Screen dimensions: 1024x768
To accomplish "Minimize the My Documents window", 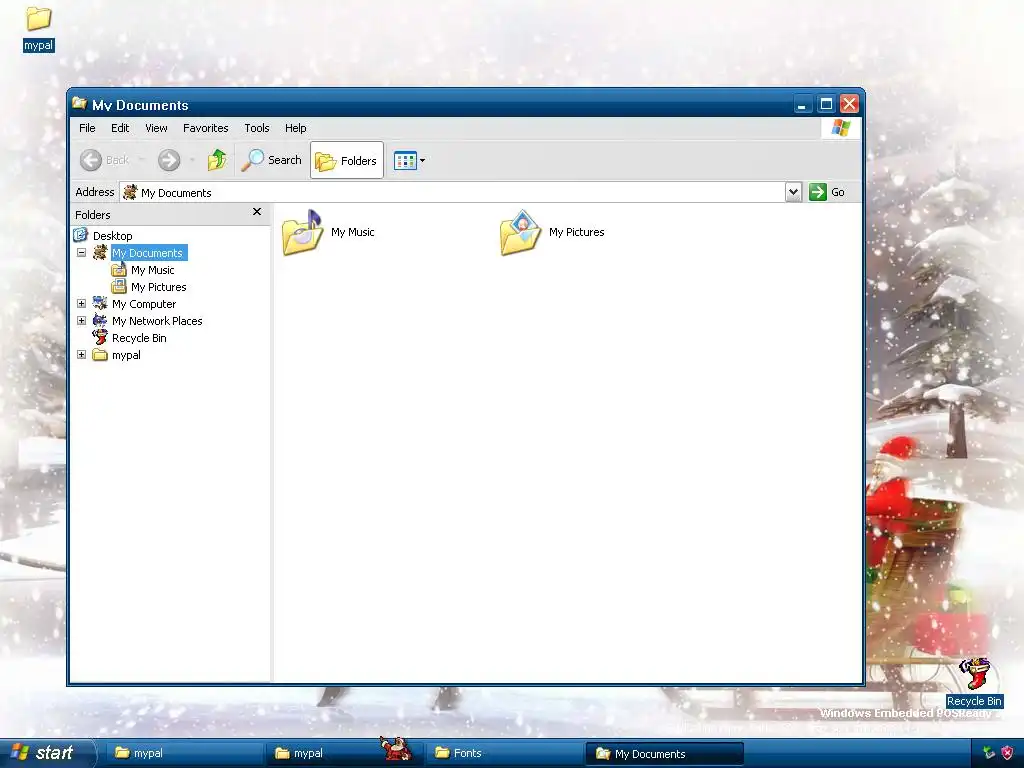I will 802,104.
